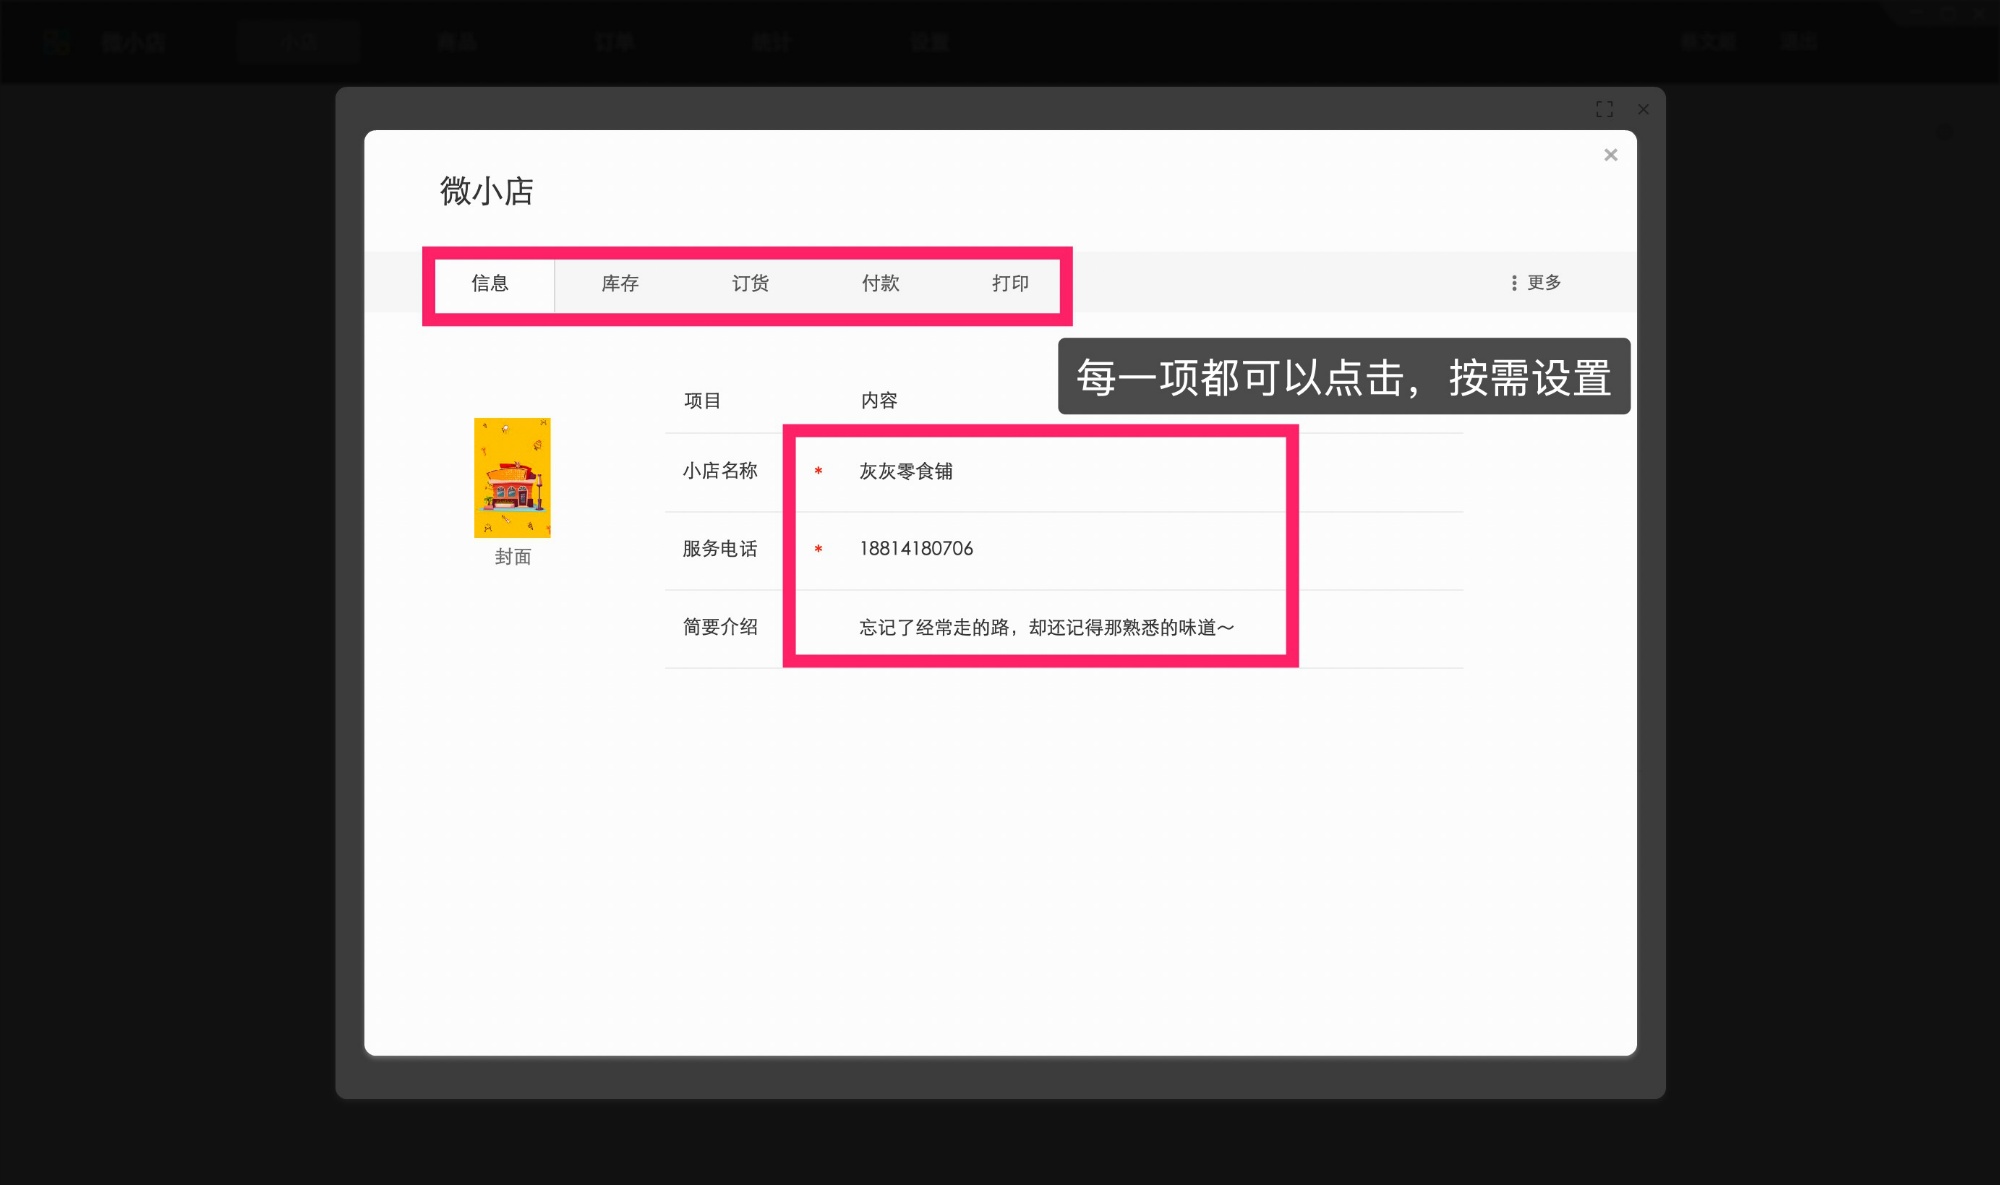
Task: Click the store logo icon in top bar
Action: pos(57,41)
